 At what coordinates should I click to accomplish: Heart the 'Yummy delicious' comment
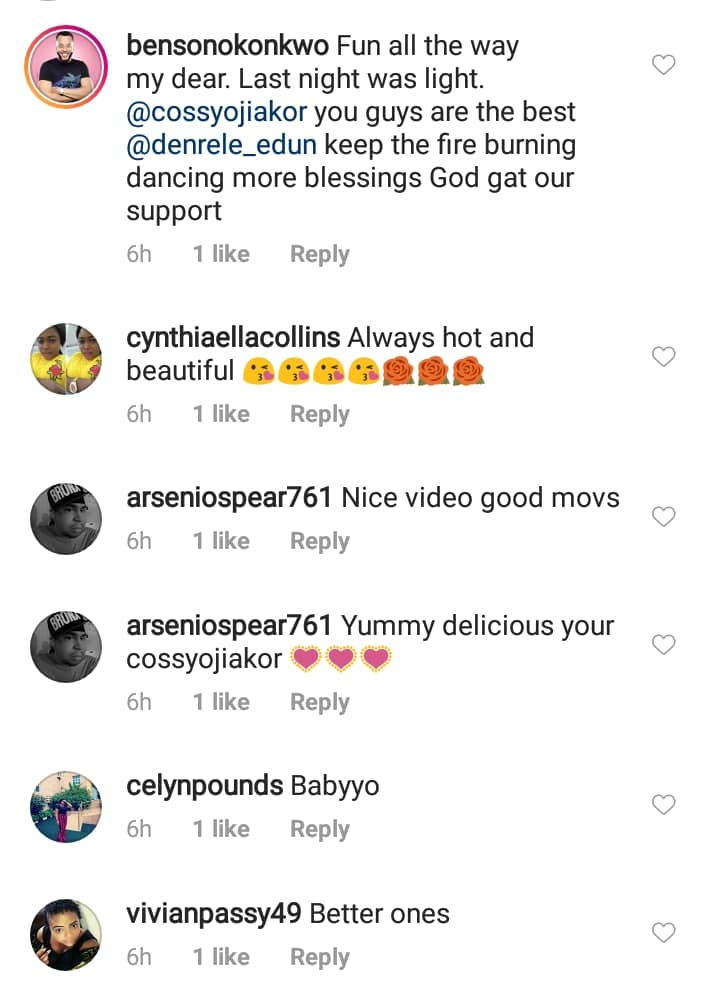[x=663, y=645]
